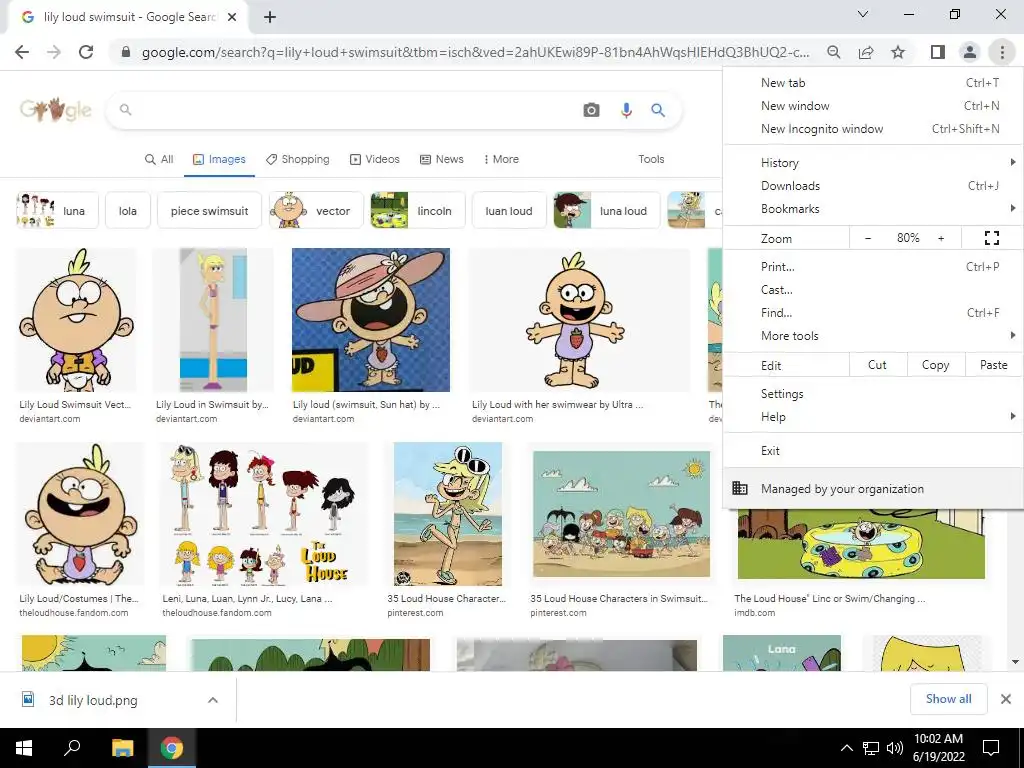Expand the Bookmarks submenu

pyautogui.click(x=873, y=209)
